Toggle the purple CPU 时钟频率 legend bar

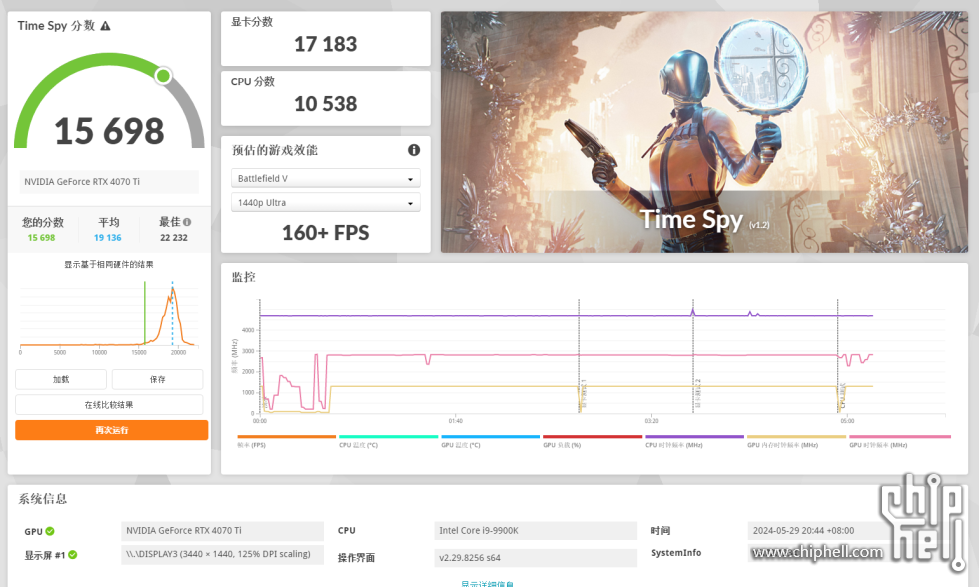694,437
